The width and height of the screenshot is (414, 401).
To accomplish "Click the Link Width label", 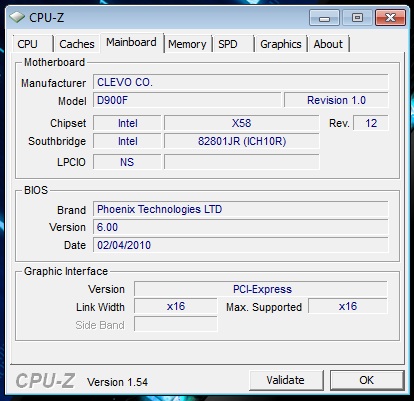I will pyautogui.click(x=100, y=307).
